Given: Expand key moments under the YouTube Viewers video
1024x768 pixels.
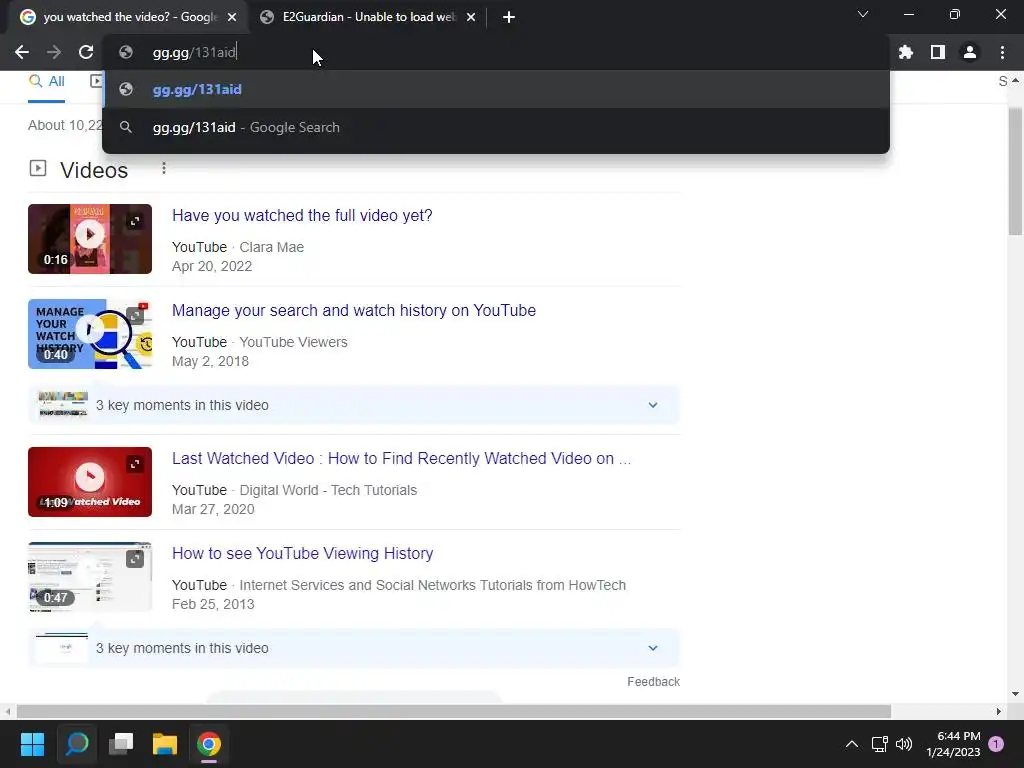Looking at the screenshot, I should point(354,405).
